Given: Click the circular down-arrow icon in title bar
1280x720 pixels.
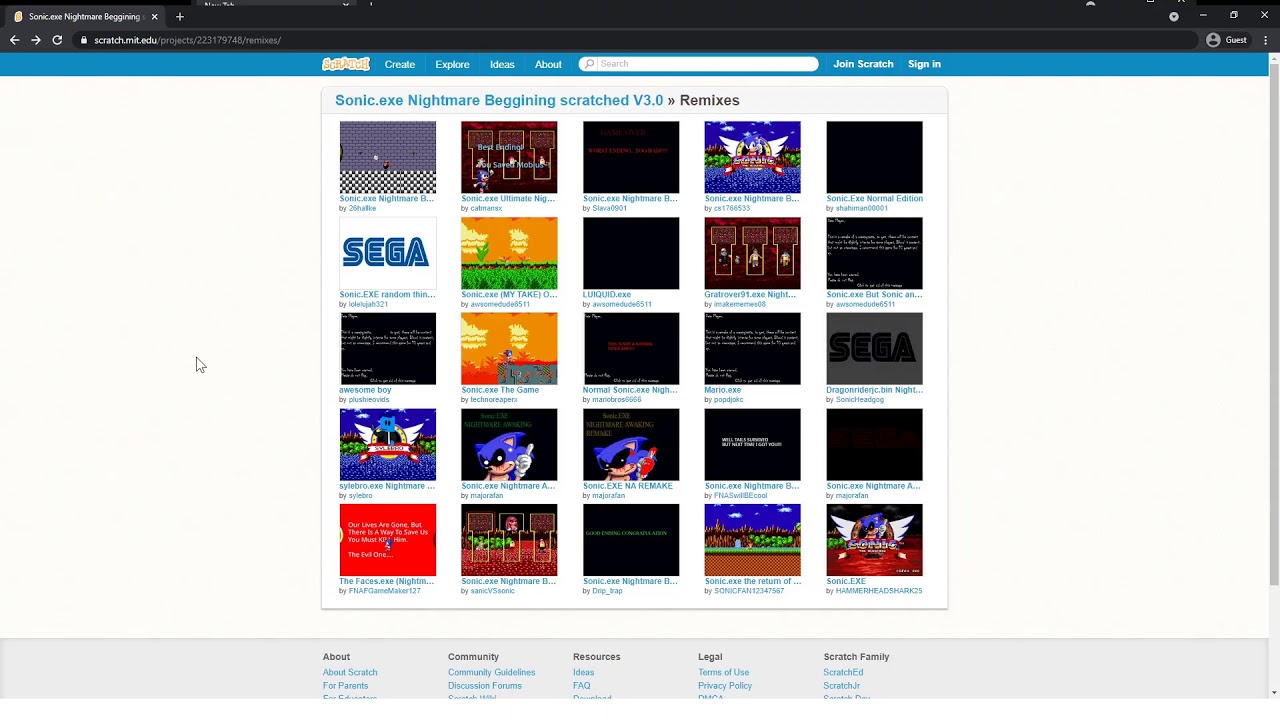Looking at the screenshot, I should (x=1174, y=16).
